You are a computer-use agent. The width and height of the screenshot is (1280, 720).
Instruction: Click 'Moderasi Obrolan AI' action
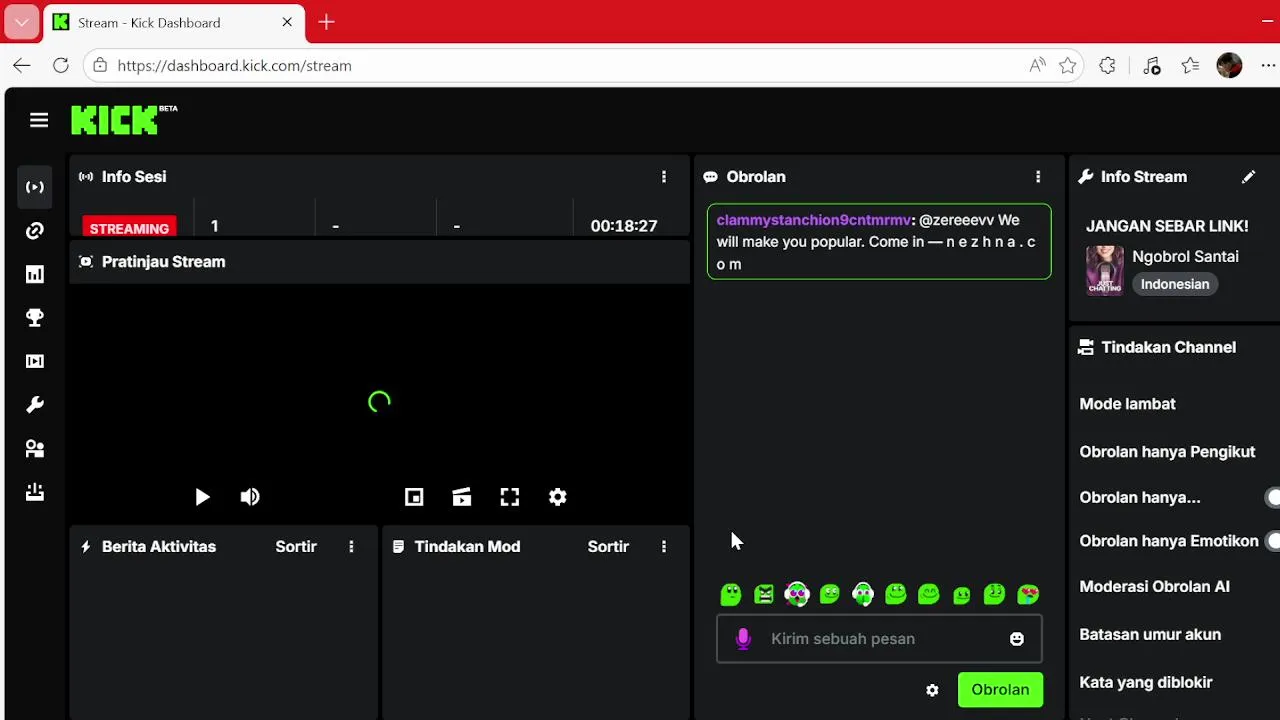point(1154,587)
